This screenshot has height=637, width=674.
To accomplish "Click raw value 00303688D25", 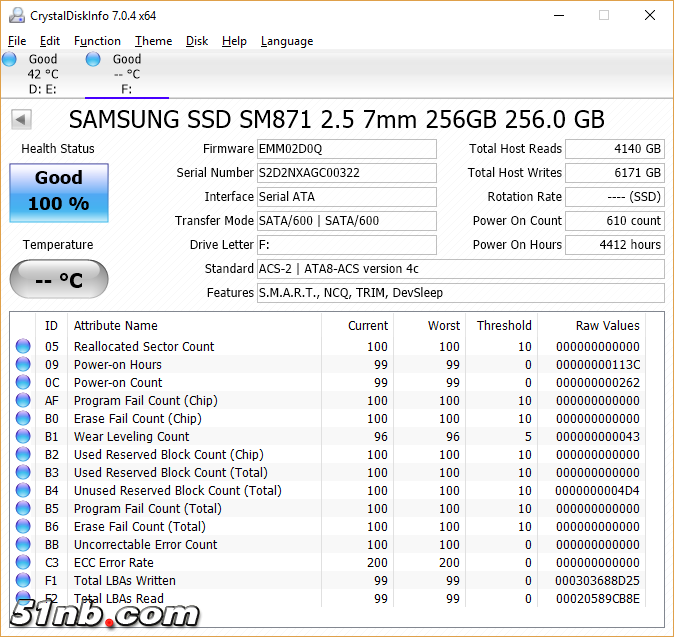I will point(597,581).
